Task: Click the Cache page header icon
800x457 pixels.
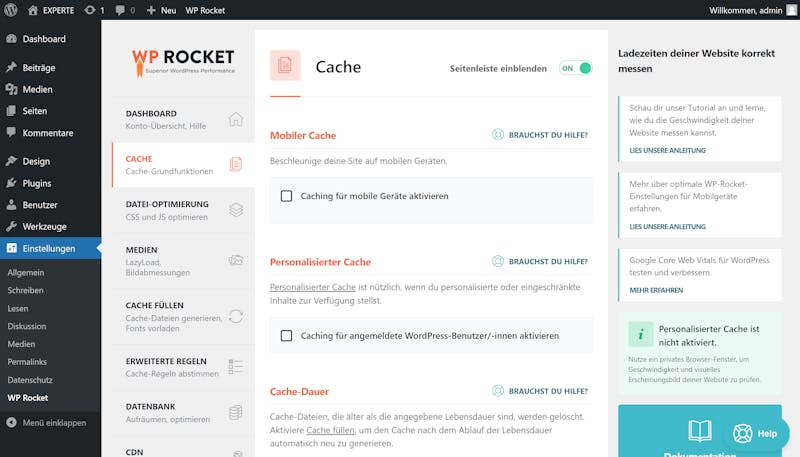Action: [x=285, y=65]
